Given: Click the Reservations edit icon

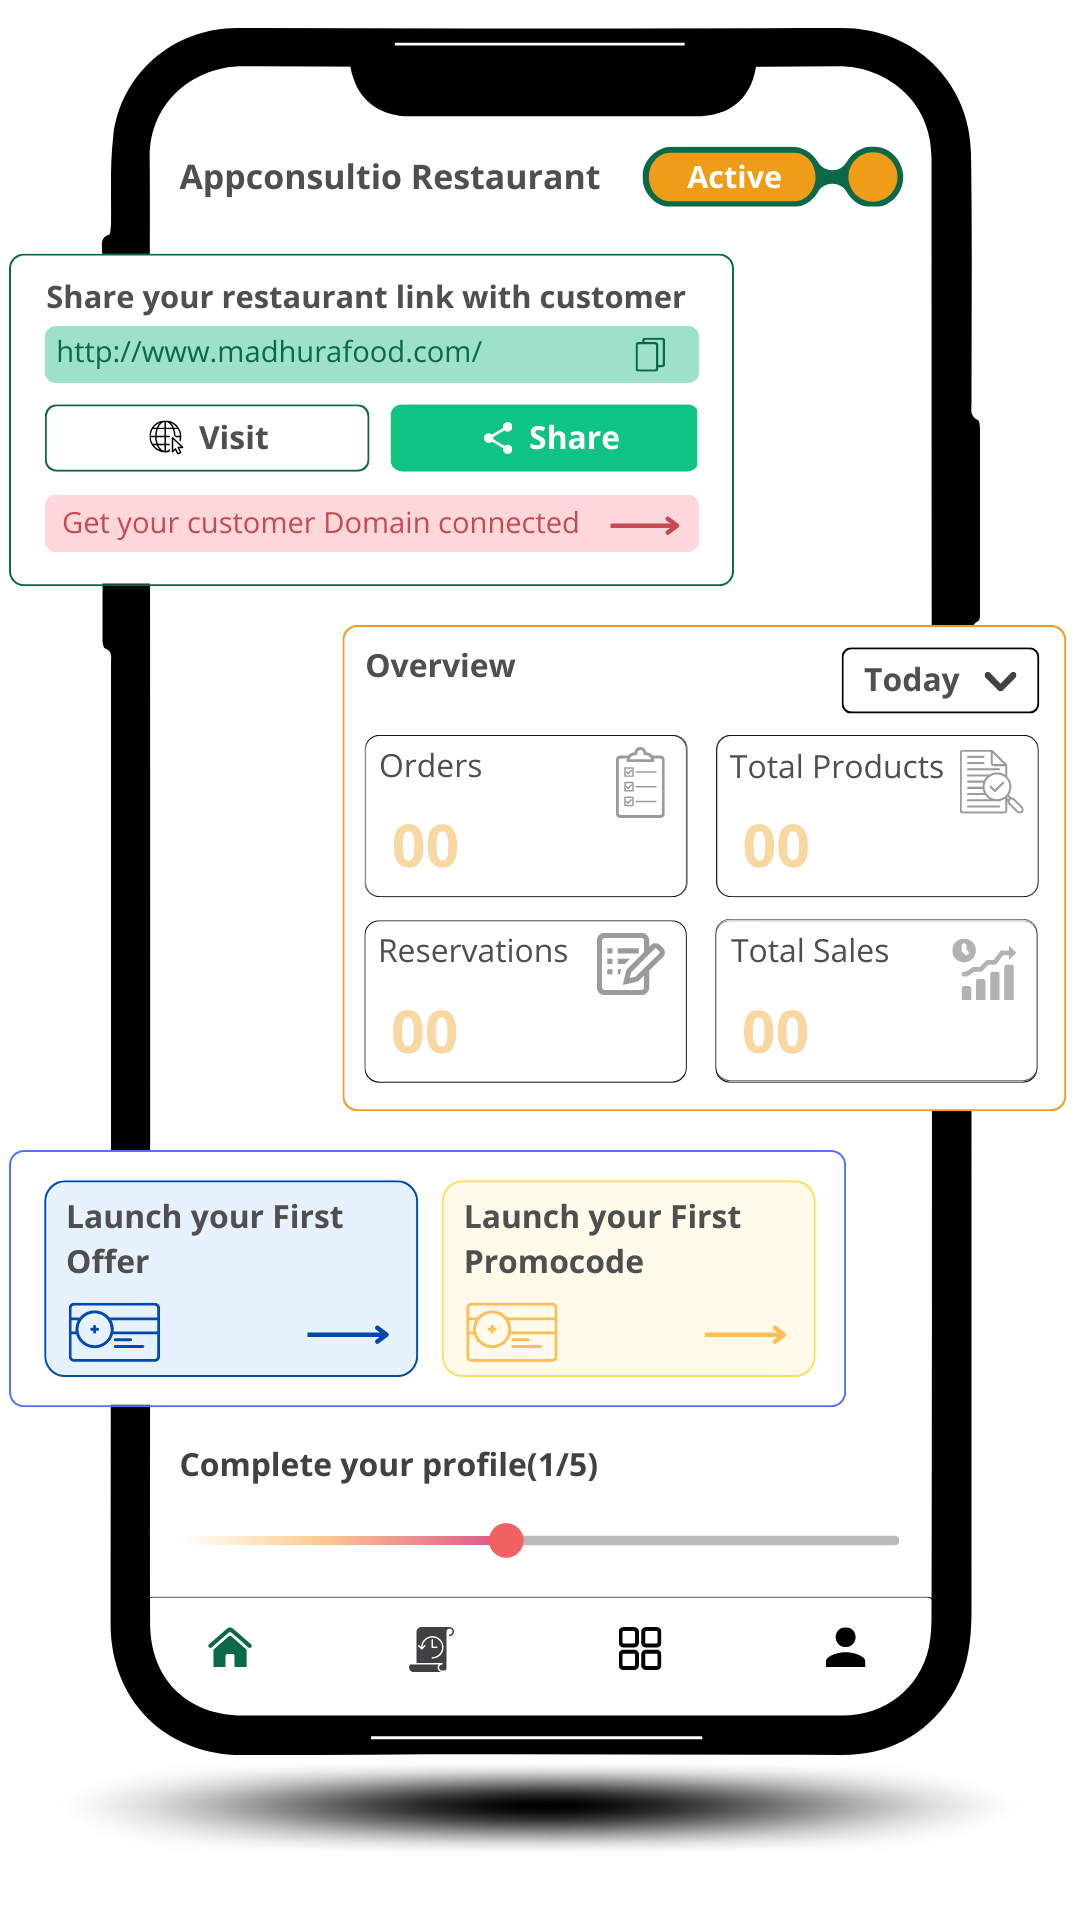Looking at the screenshot, I should pyautogui.click(x=631, y=964).
